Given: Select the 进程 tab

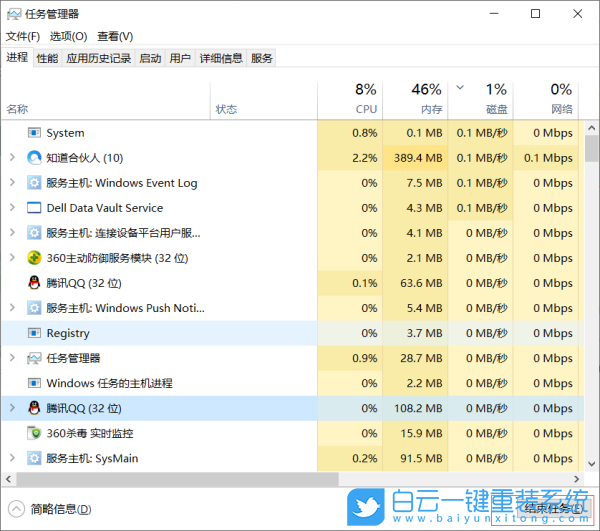Looking at the screenshot, I should 17,57.
